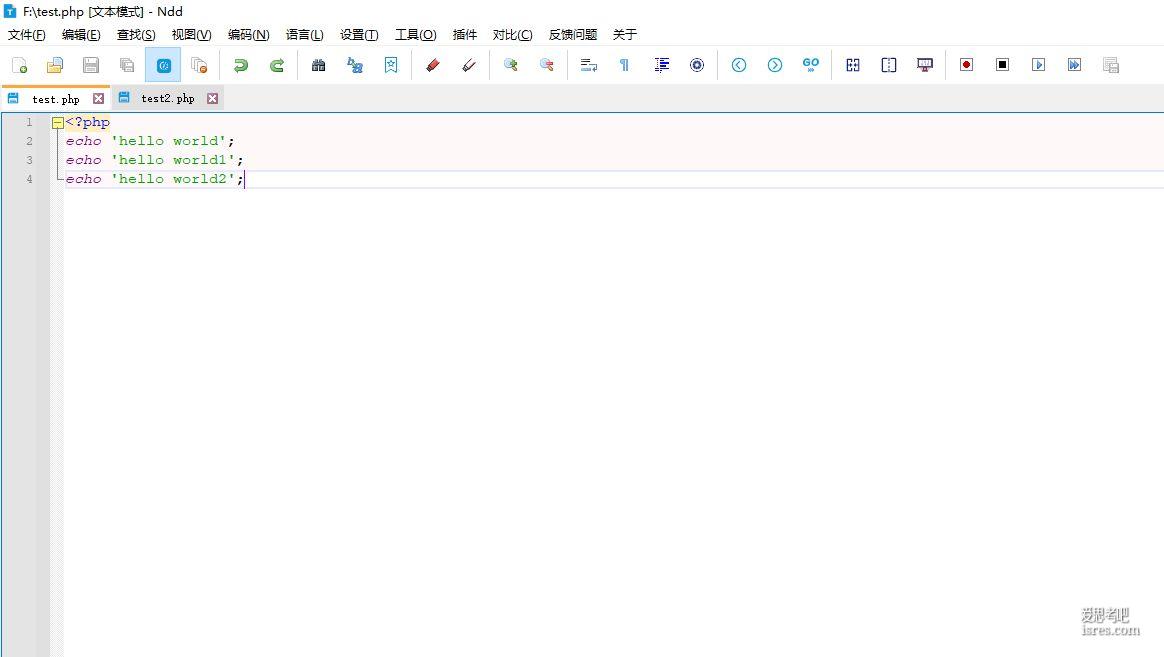
Task: Play recorded macro icon
Action: point(1039,65)
